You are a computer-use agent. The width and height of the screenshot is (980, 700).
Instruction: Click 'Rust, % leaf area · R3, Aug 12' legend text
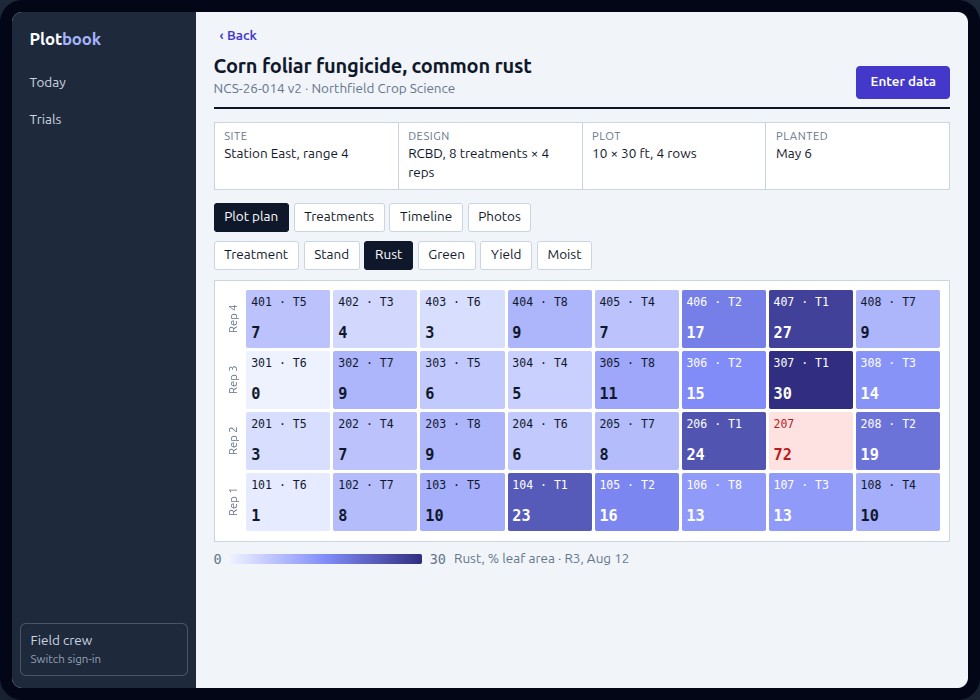coord(541,559)
